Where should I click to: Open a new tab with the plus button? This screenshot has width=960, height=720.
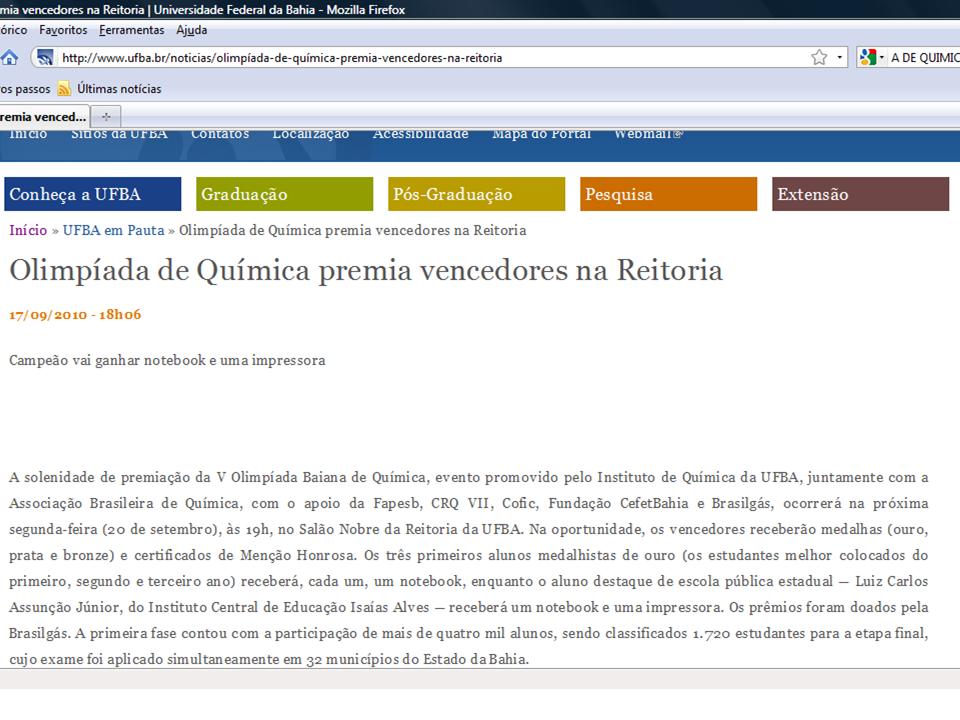[x=106, y=116]
